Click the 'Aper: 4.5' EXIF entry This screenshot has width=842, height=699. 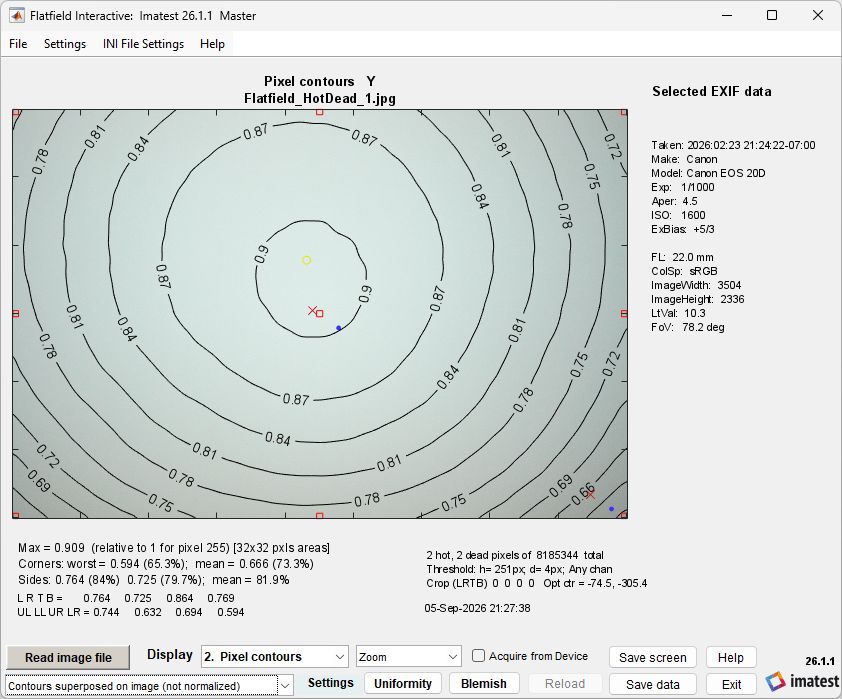pos(674,201)
